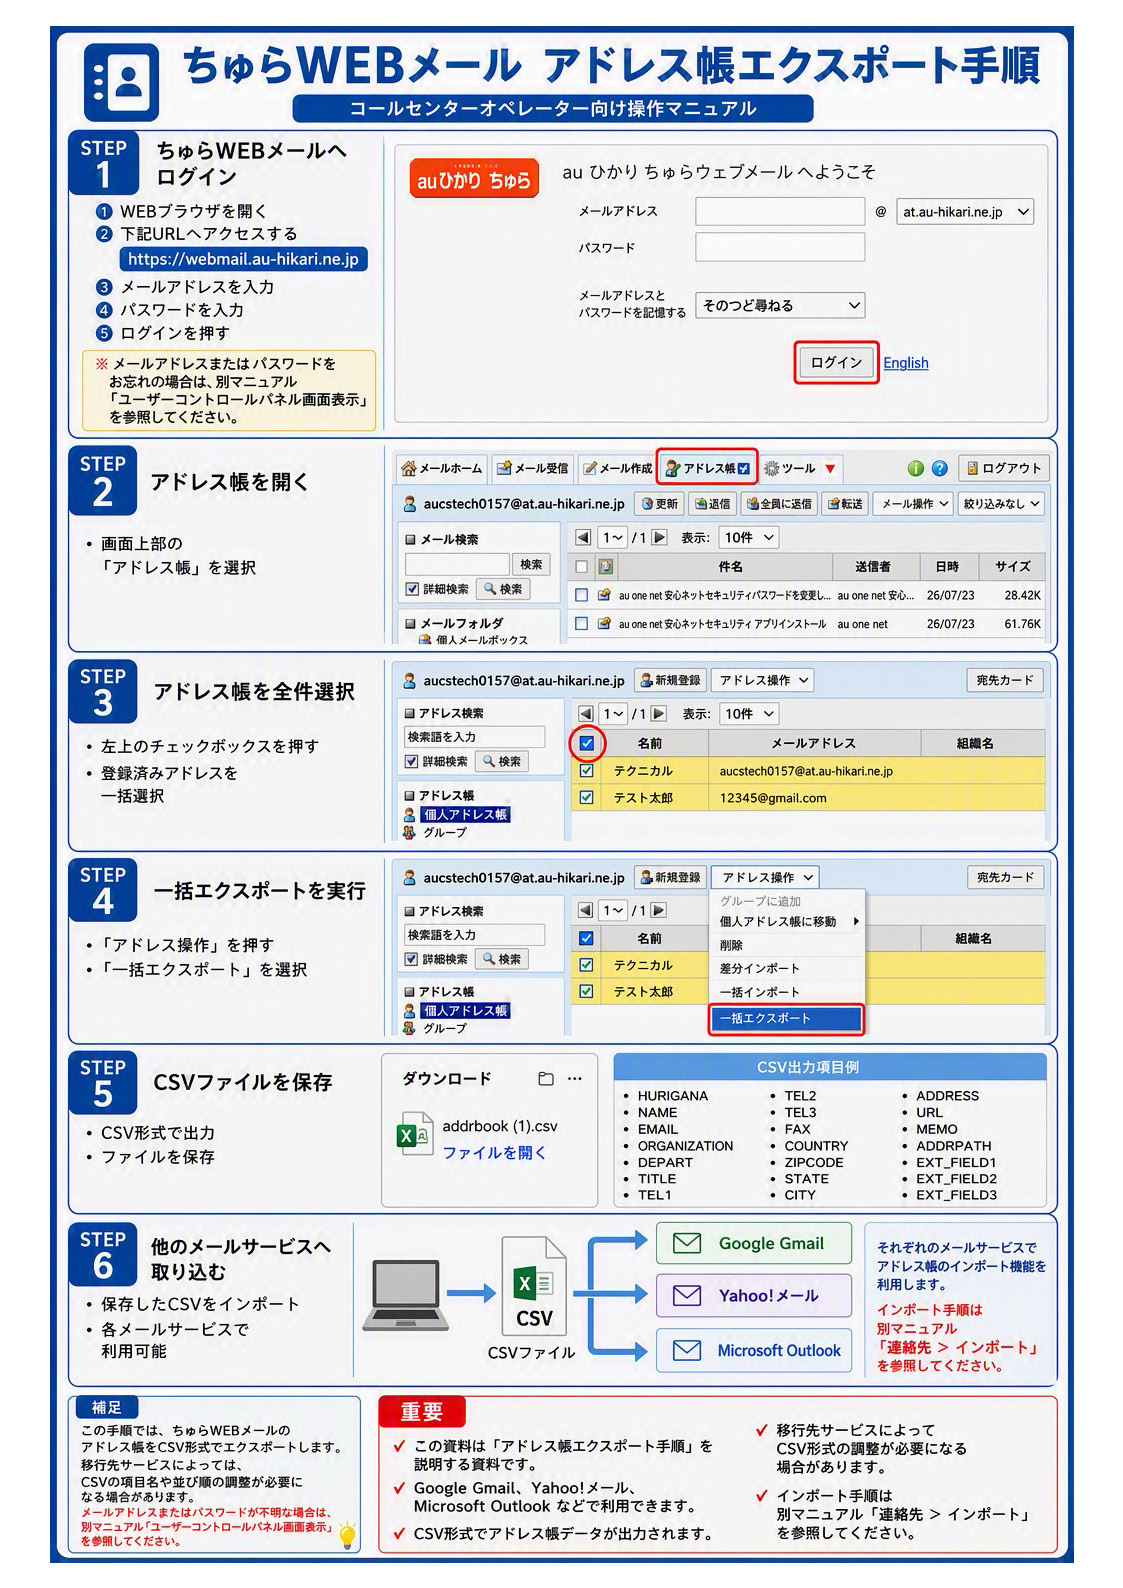Click the 転送 forward button
Image resolution: width=1123 pixels, height=1588 pixels.
845,504
